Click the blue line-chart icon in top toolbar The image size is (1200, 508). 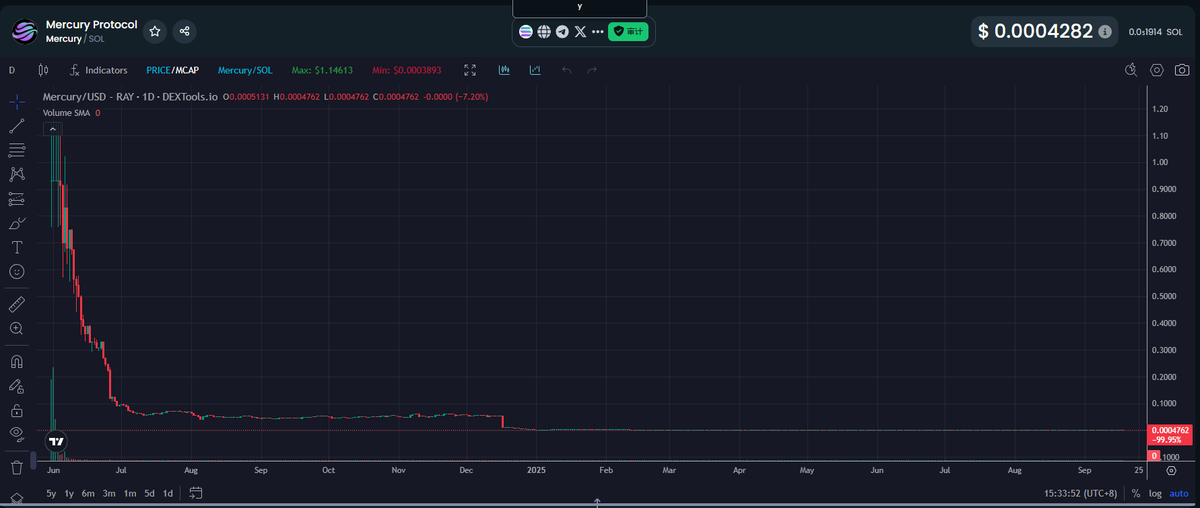tap(536, 70)
